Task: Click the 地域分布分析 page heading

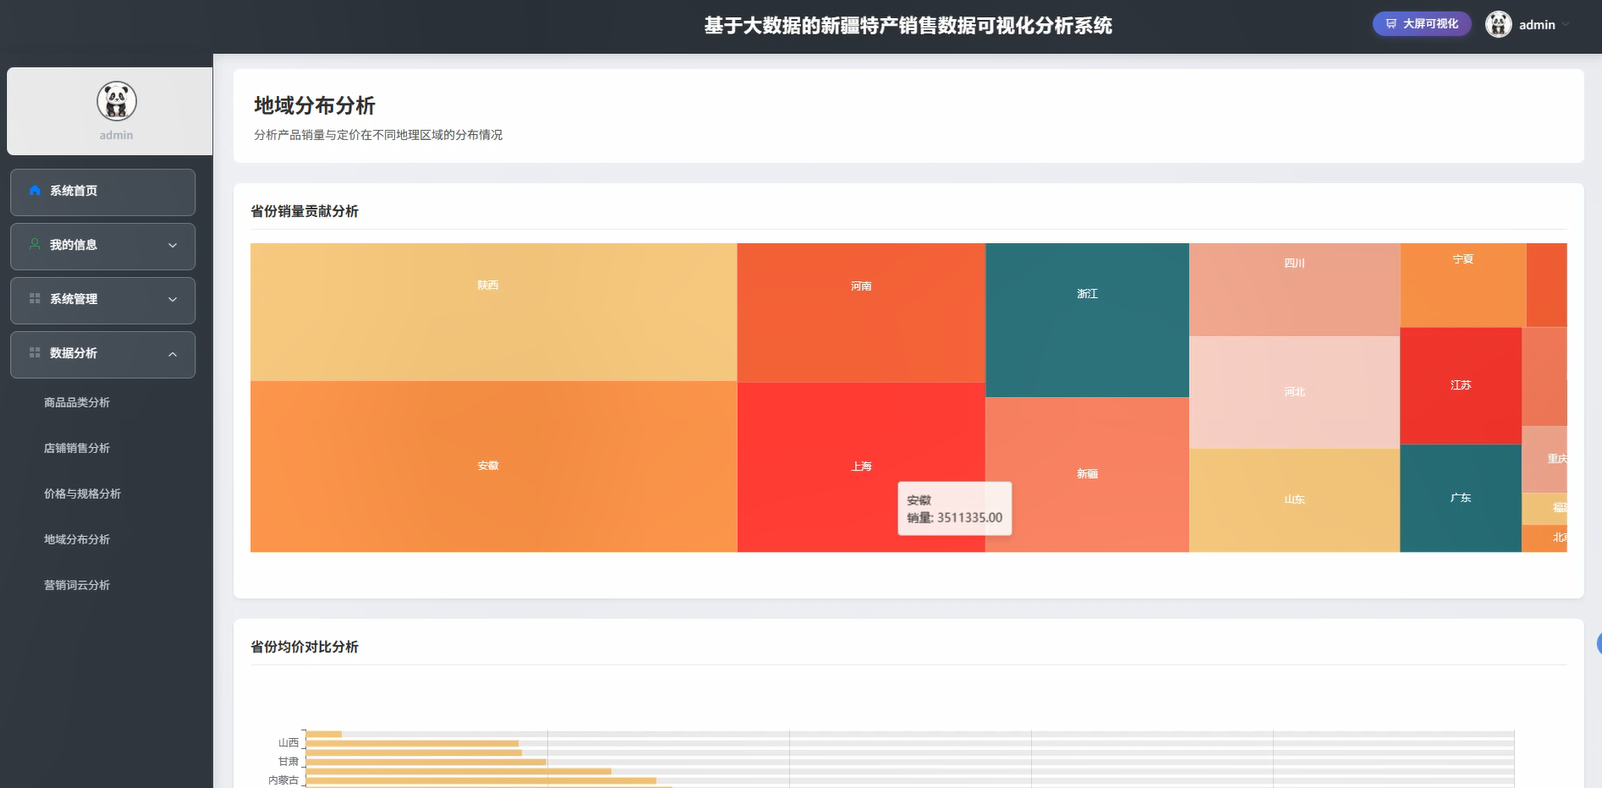Action: (314, 105)
